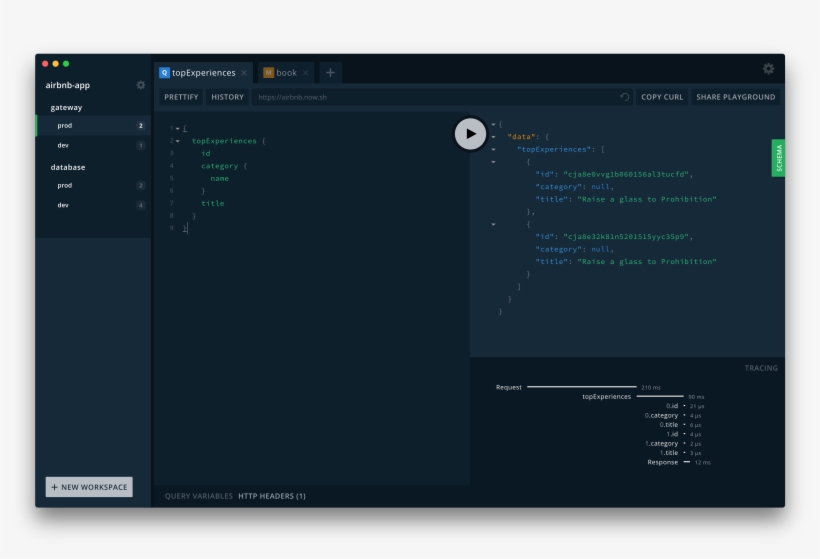Open the QUERY VARIABLES panel
The image size is (820, 559).
click(x=199, y=496)
